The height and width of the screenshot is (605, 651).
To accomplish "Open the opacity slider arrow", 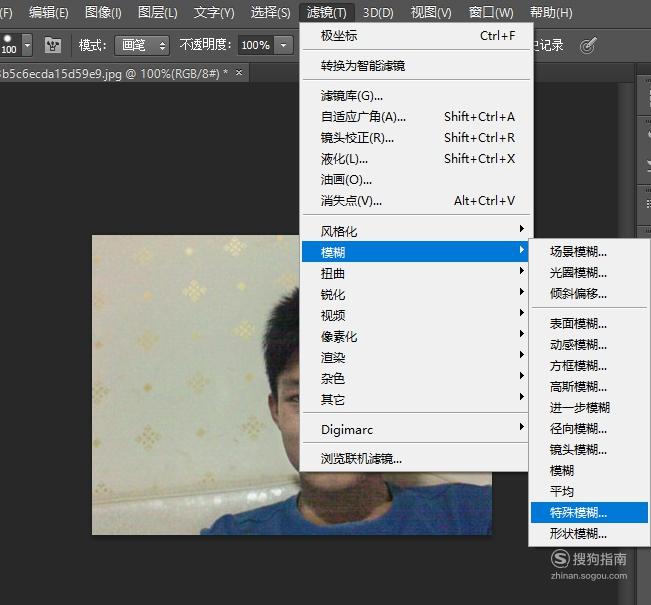I will pos(284,45).
